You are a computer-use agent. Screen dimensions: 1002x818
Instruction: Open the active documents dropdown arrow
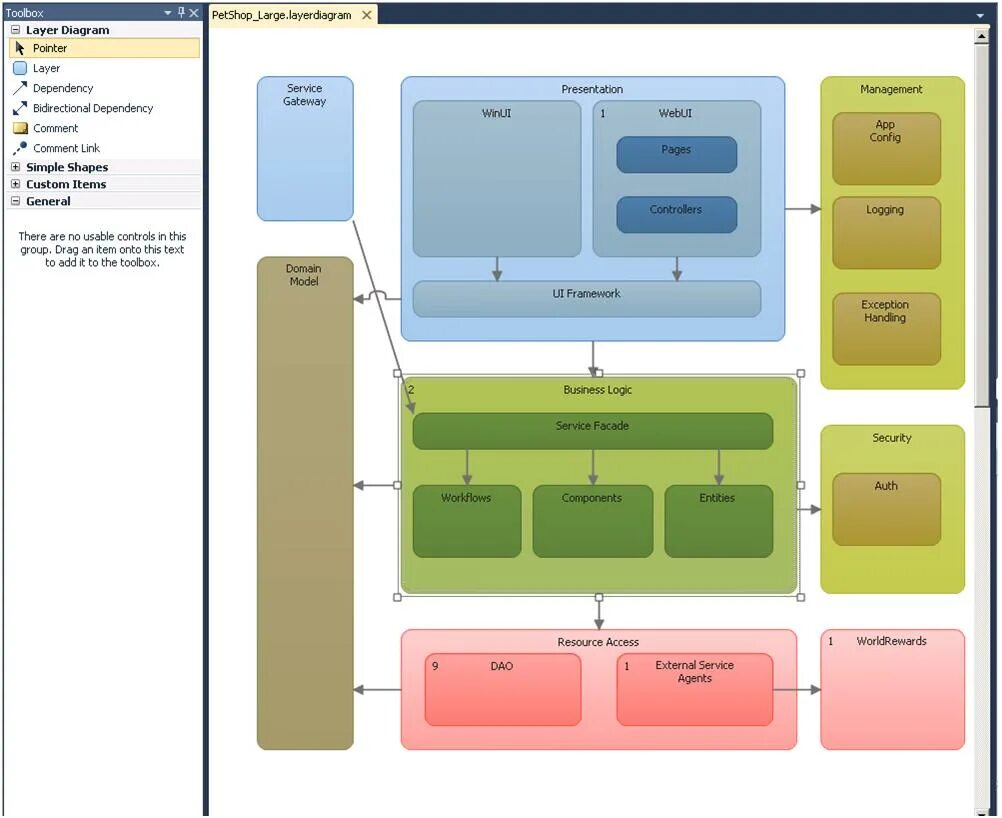[x=980, y=15]
